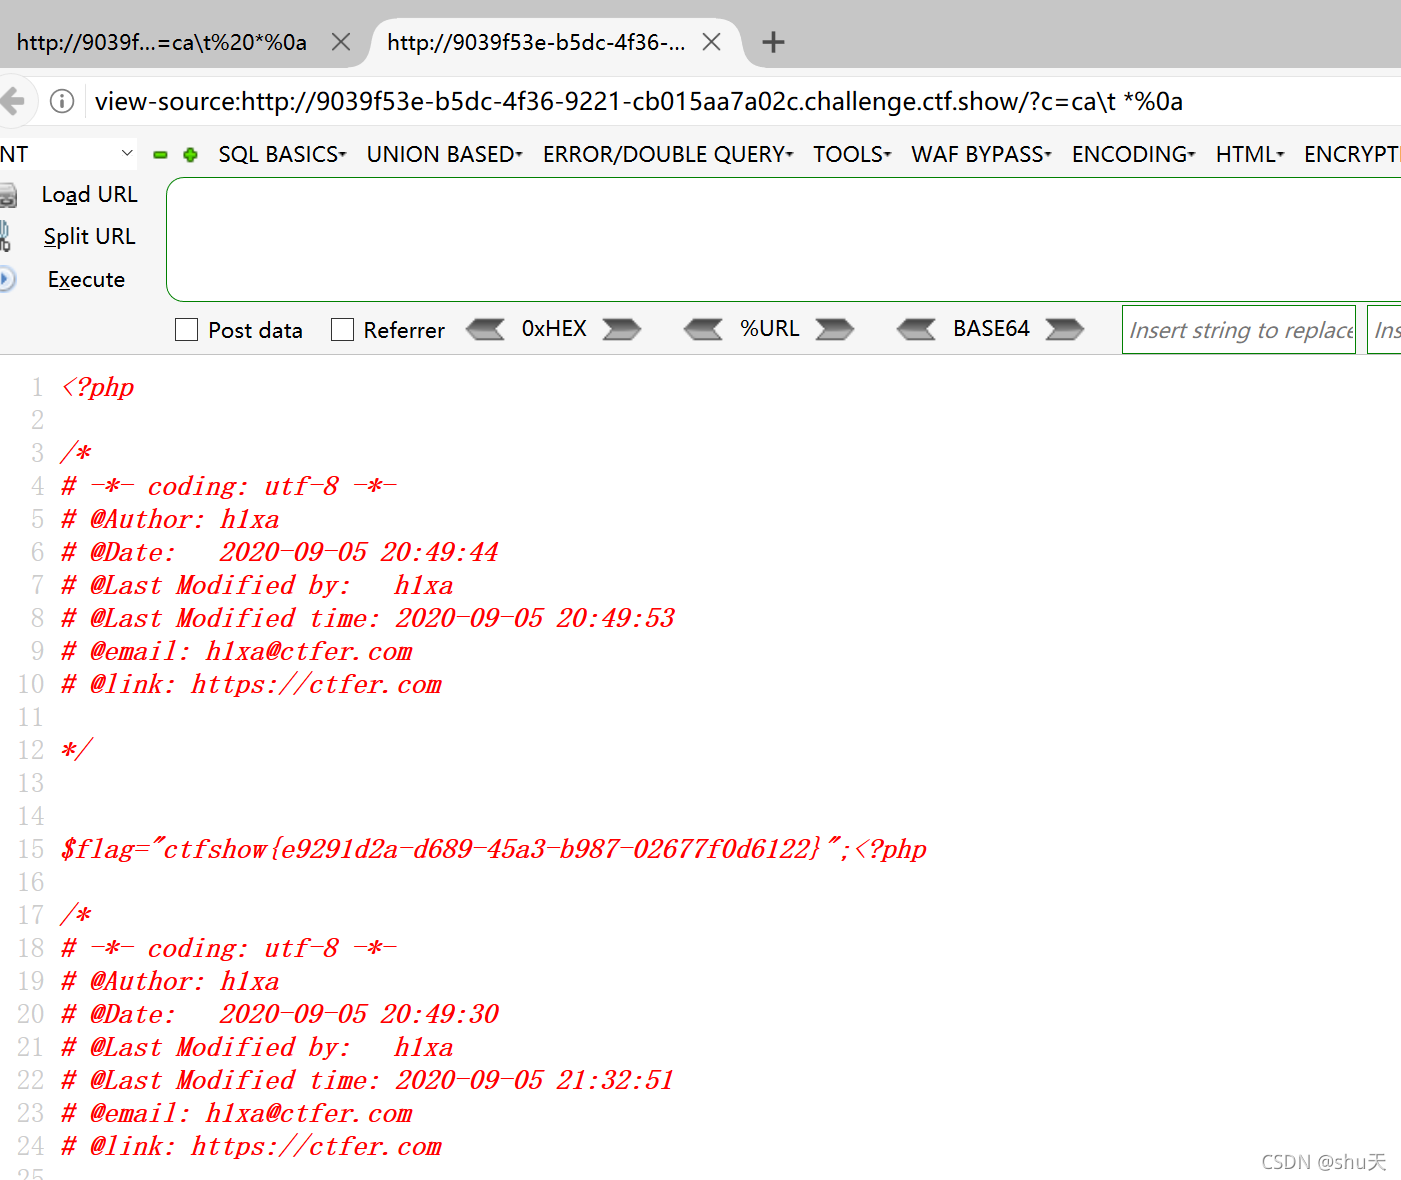Viewport: 1401px width, 1180px height.
Task: Switch to the first tab http://9039f...
Action: click(x=162, y=42)
